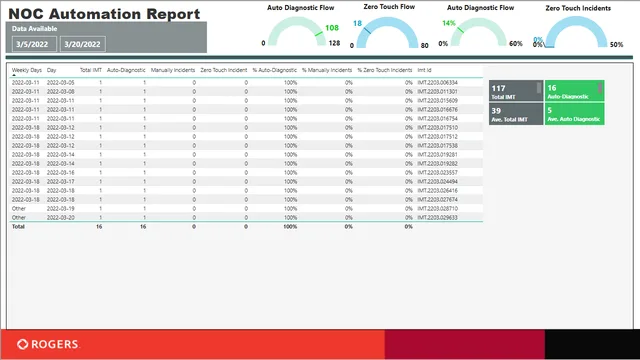Sort by % Manually Incidents column header
The height and width of the screenshot is (360, 640).
point(327,70)
